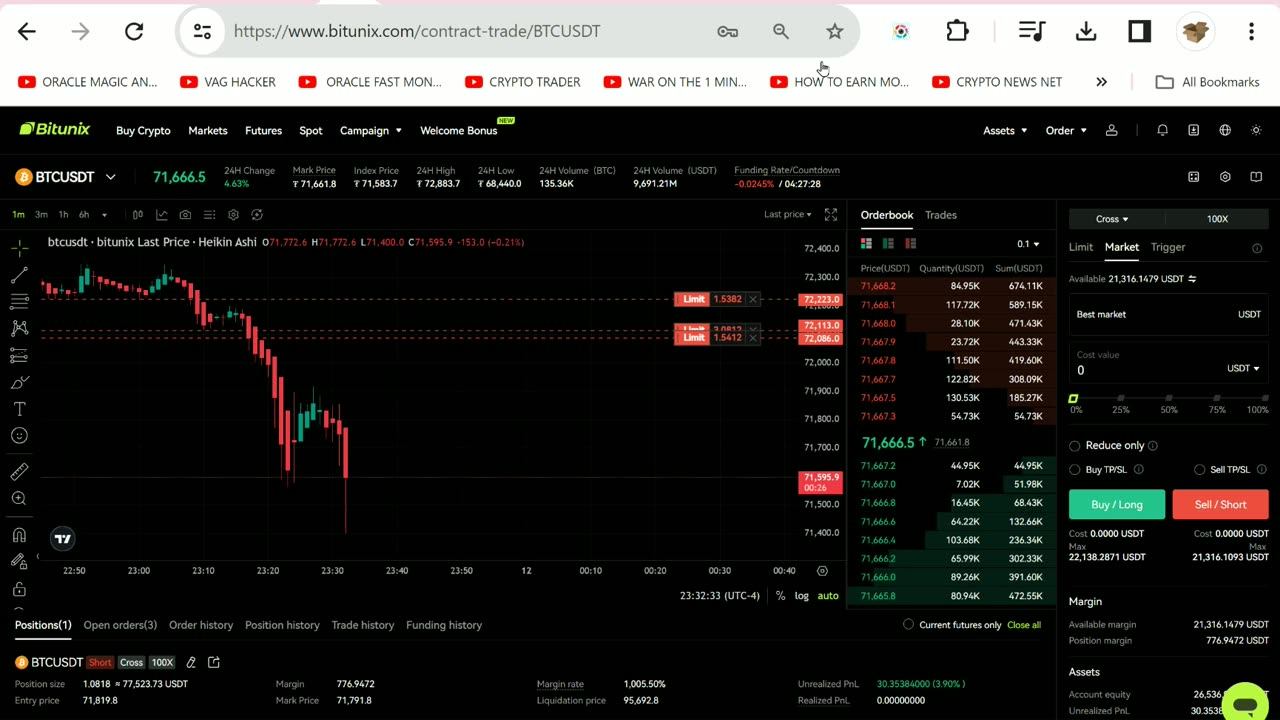Open the language globe selector
1280x720 pixels.
point(1225,130)
